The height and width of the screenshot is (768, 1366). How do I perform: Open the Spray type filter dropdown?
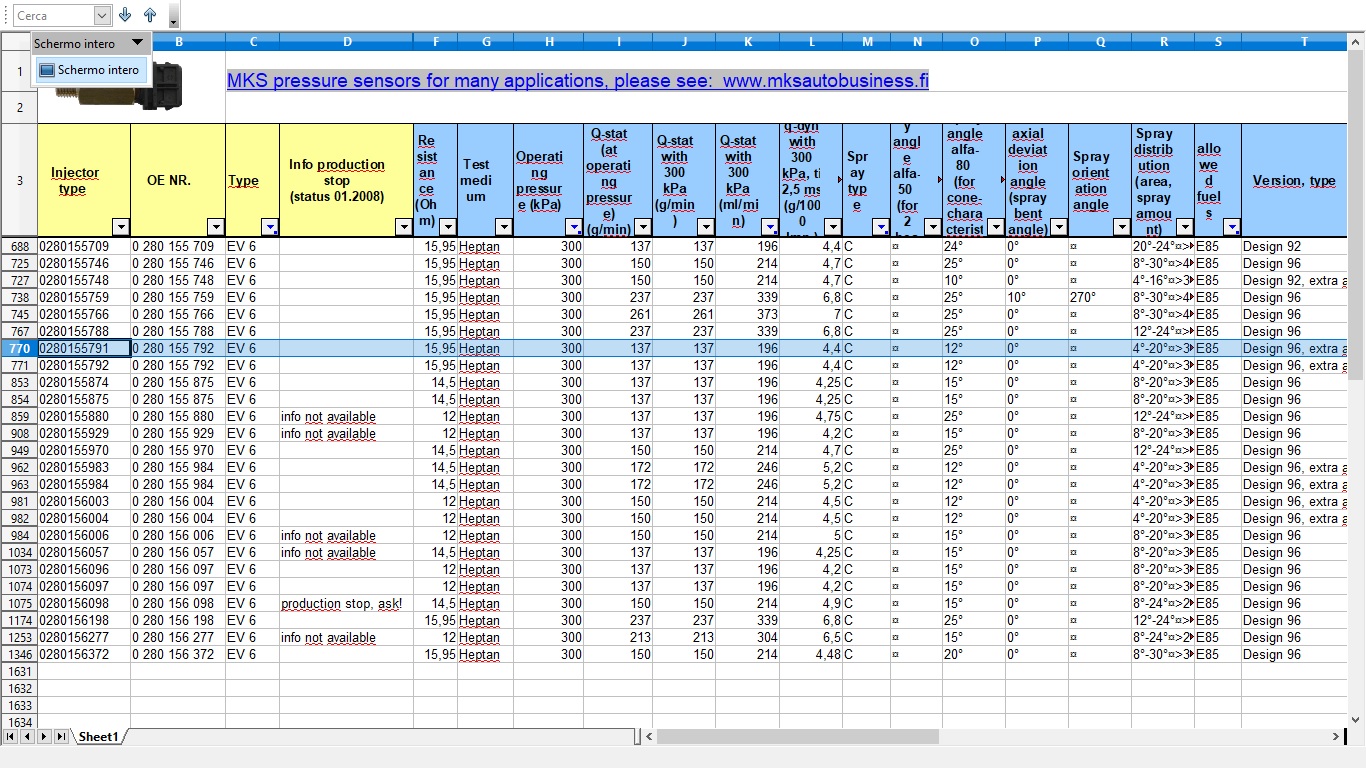tap(880, 227)
